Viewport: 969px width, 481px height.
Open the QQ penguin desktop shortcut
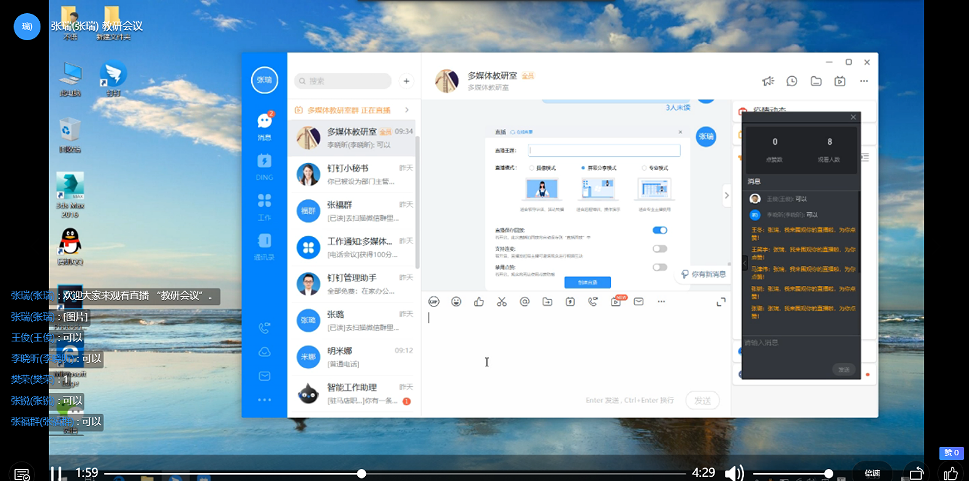tap(70, 247)
